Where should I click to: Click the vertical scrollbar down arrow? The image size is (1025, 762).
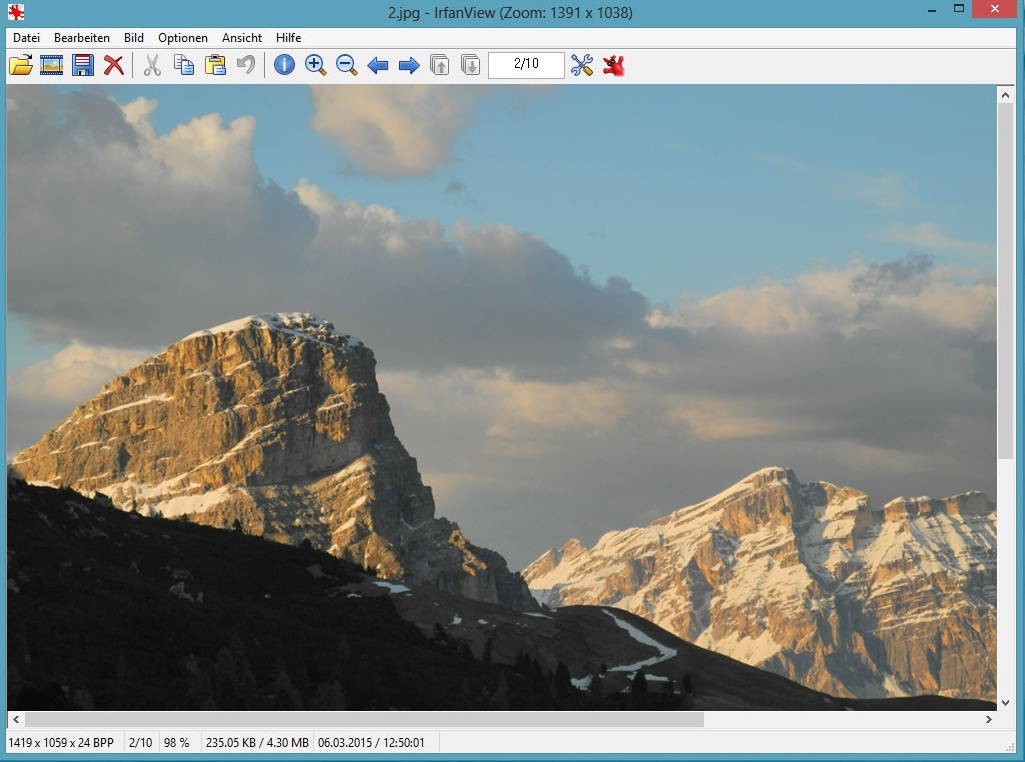[1005, 703]
